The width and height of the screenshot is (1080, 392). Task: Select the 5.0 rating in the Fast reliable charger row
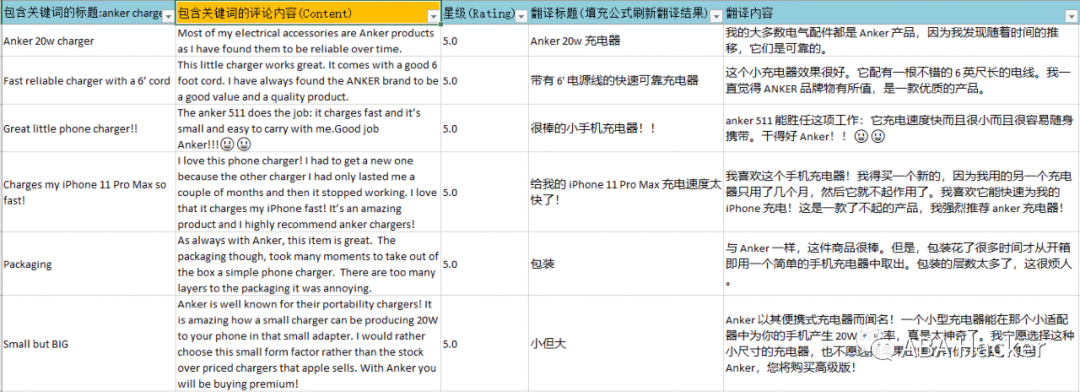484,81
